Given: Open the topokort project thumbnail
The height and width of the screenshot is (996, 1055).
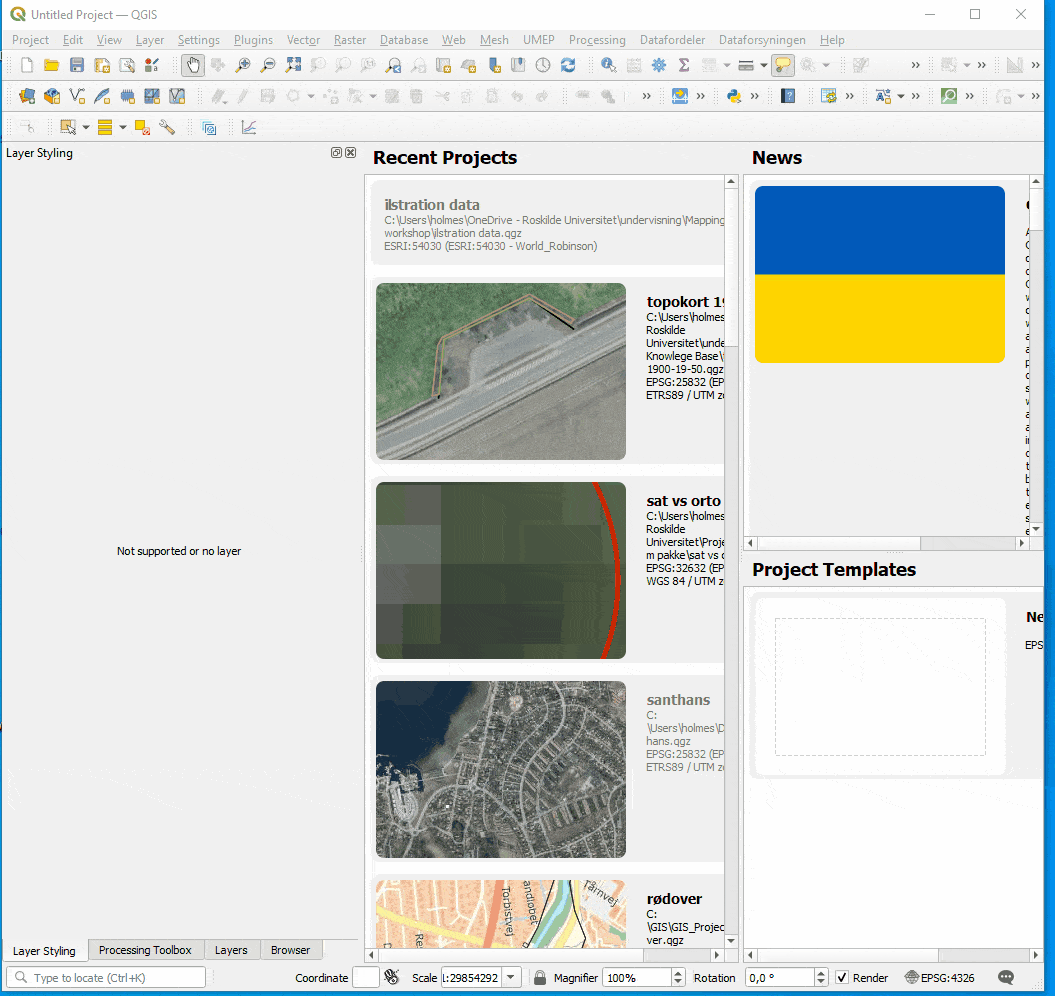Looking at the screenshot, I should pyautogui.click(x=501, y=371).
